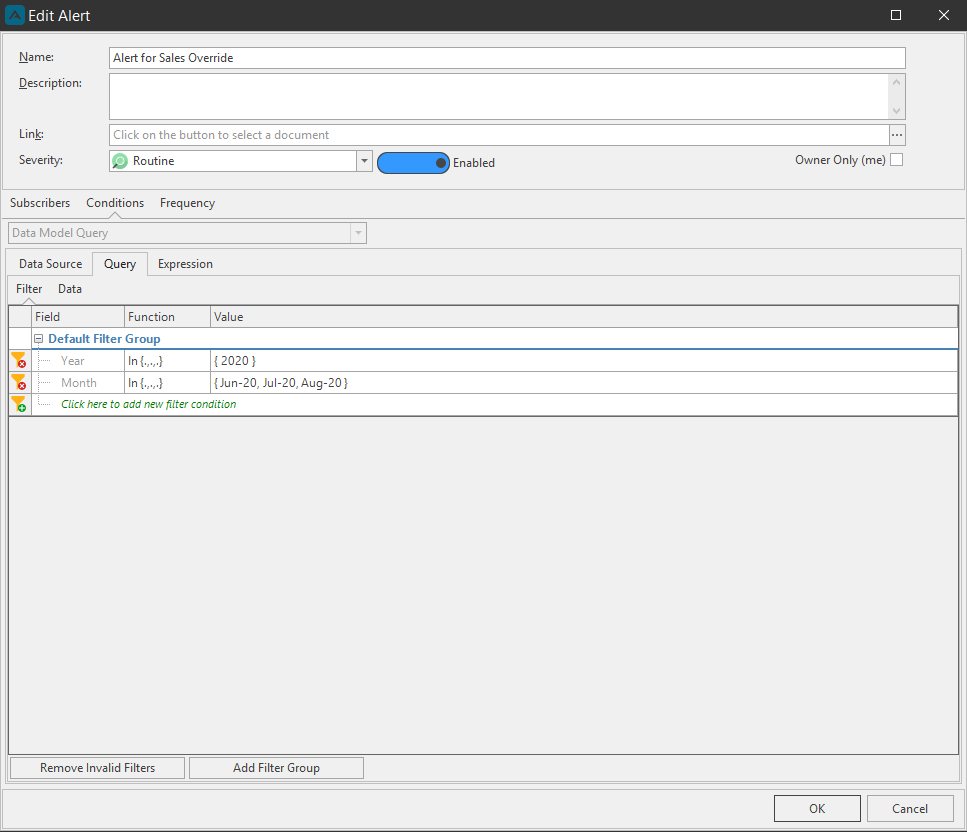The width and height of the screenshot is (967, 832).
Task: Select the Conditions tab
Action: point(115,203)
